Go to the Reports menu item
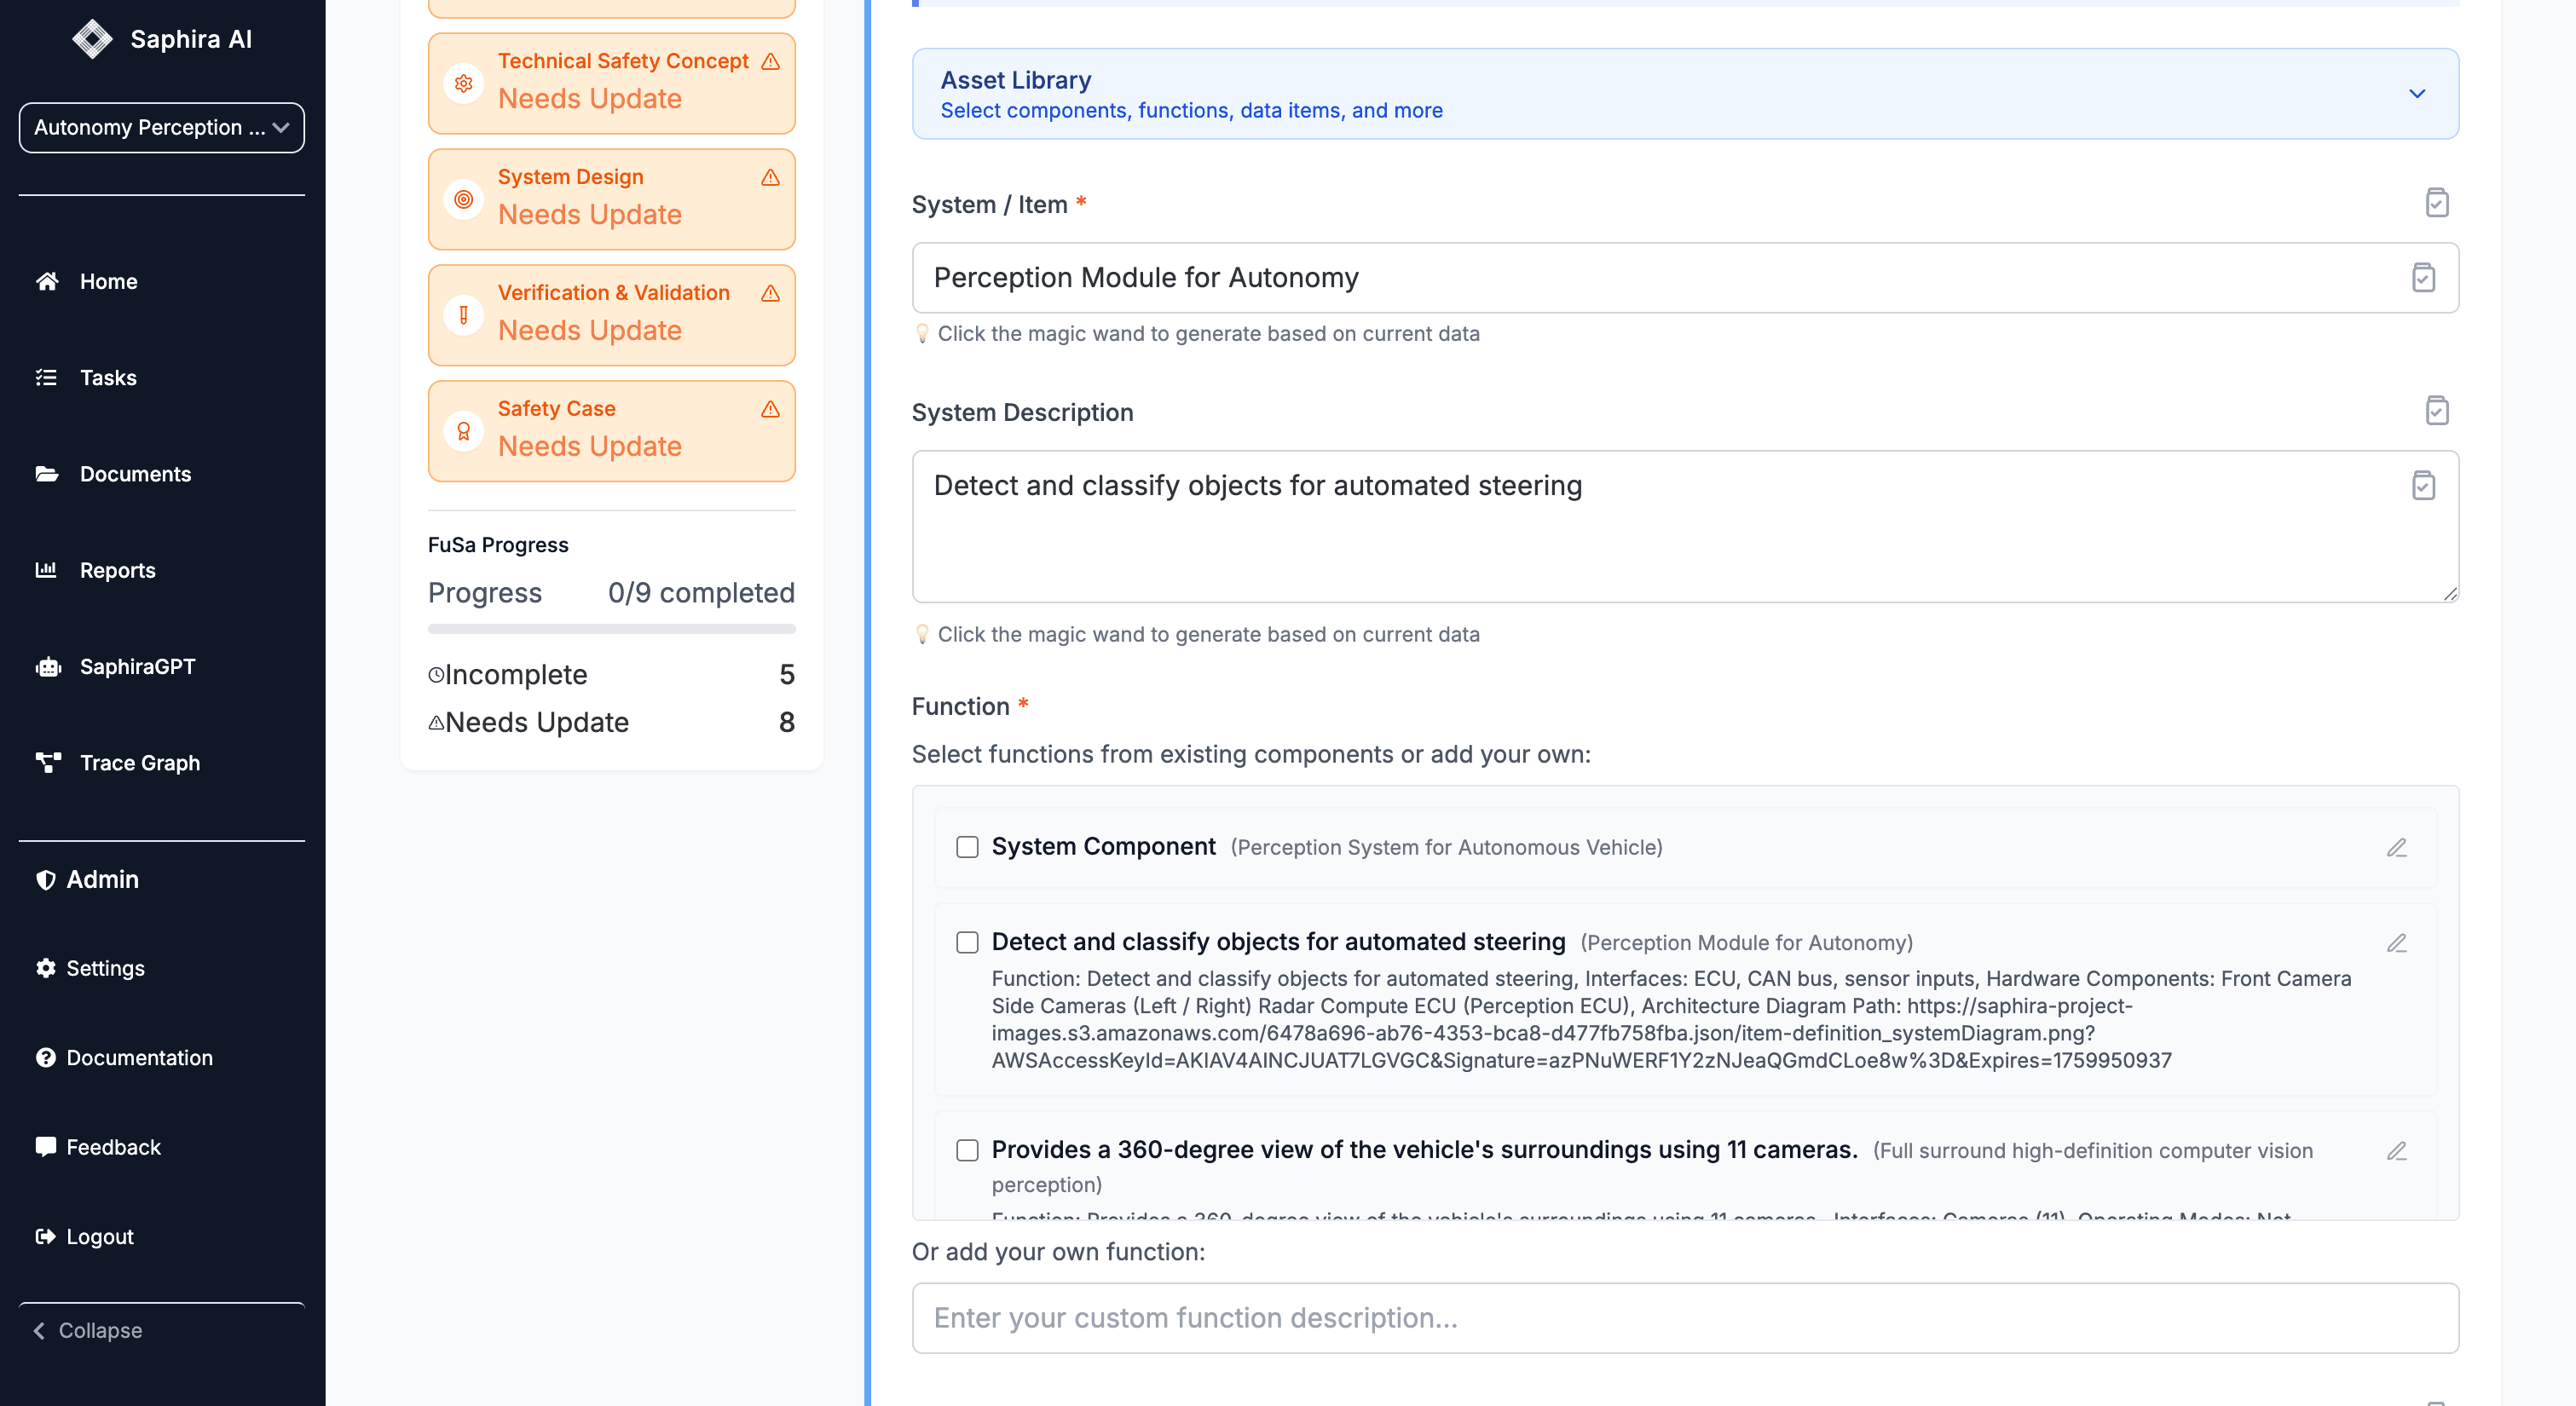Image resolution: width=2576 pixels, height=1406 pixels. pyautogui.click(x=117, y=570)
